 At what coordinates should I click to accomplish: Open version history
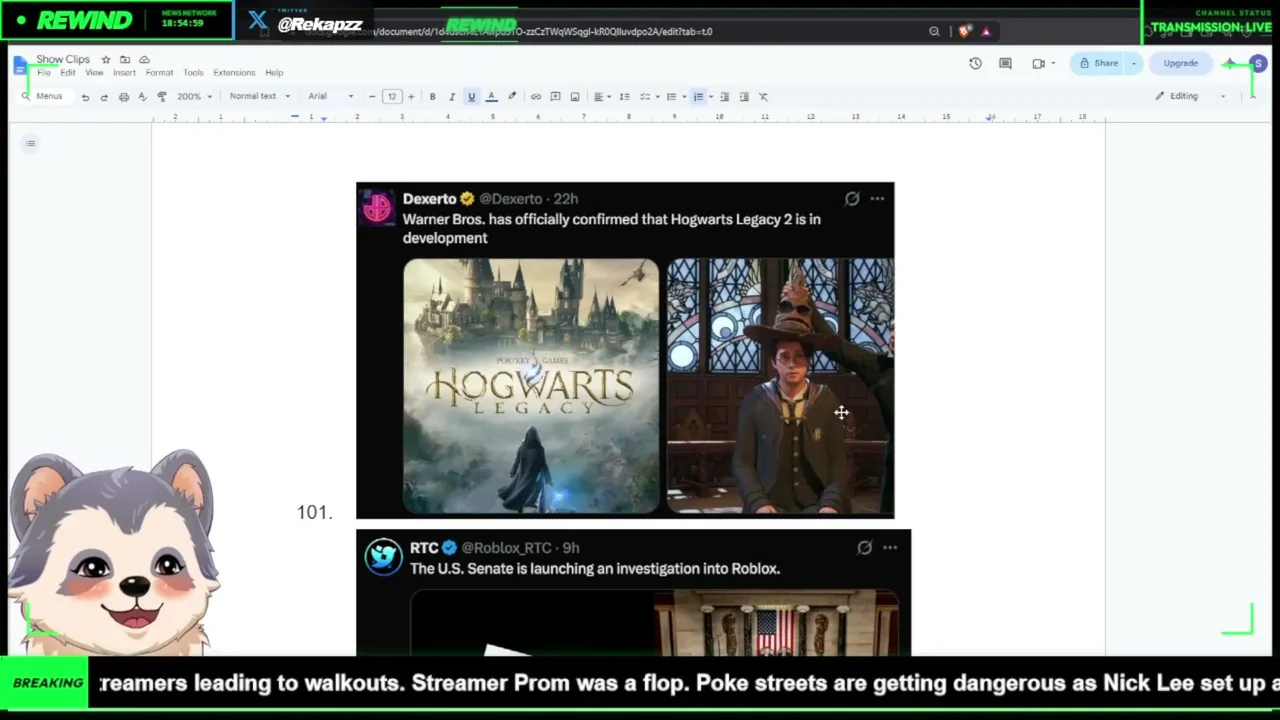tap(976, 64)
